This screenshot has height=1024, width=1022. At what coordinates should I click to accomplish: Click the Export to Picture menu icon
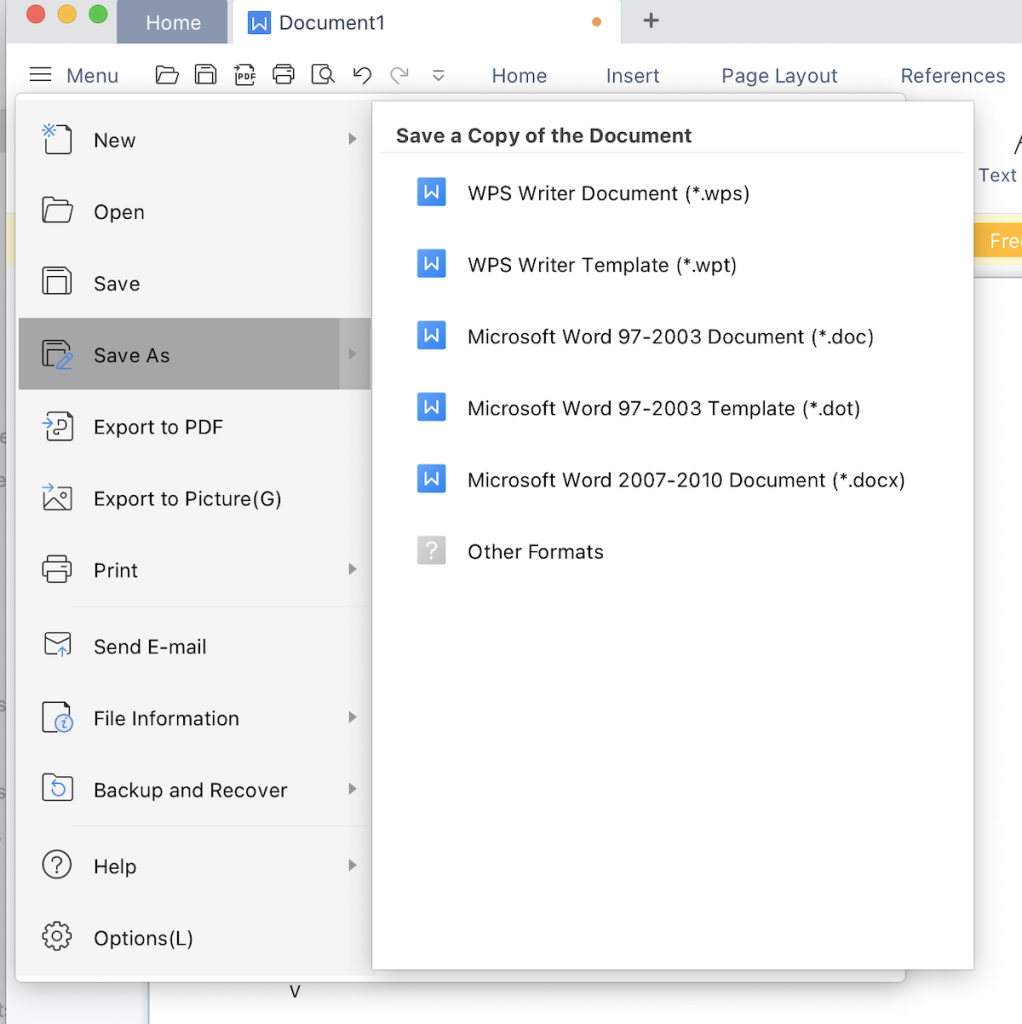(x=57, y=497)
